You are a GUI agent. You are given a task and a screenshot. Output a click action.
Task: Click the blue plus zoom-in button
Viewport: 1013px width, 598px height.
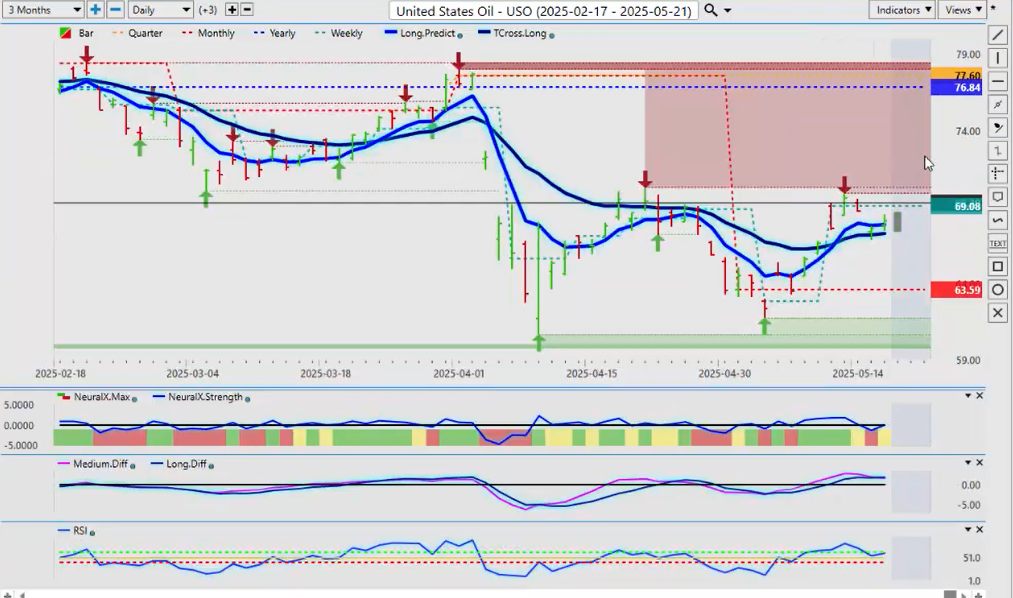95,10
